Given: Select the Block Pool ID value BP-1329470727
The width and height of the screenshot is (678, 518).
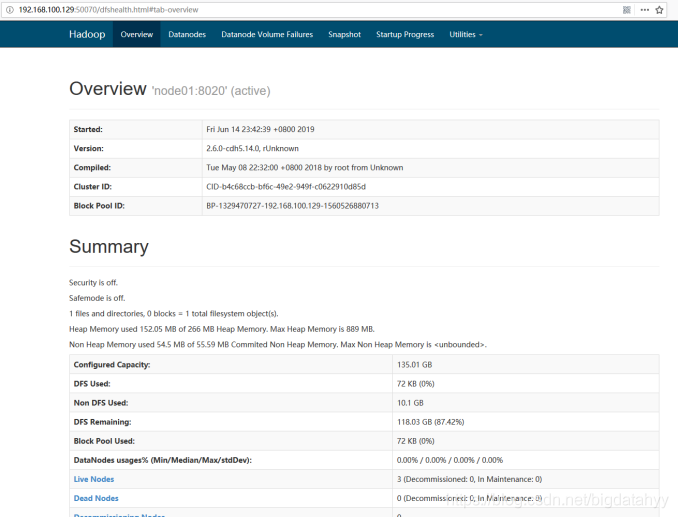Looking at the screenshot, I should (x=292, y=205).
